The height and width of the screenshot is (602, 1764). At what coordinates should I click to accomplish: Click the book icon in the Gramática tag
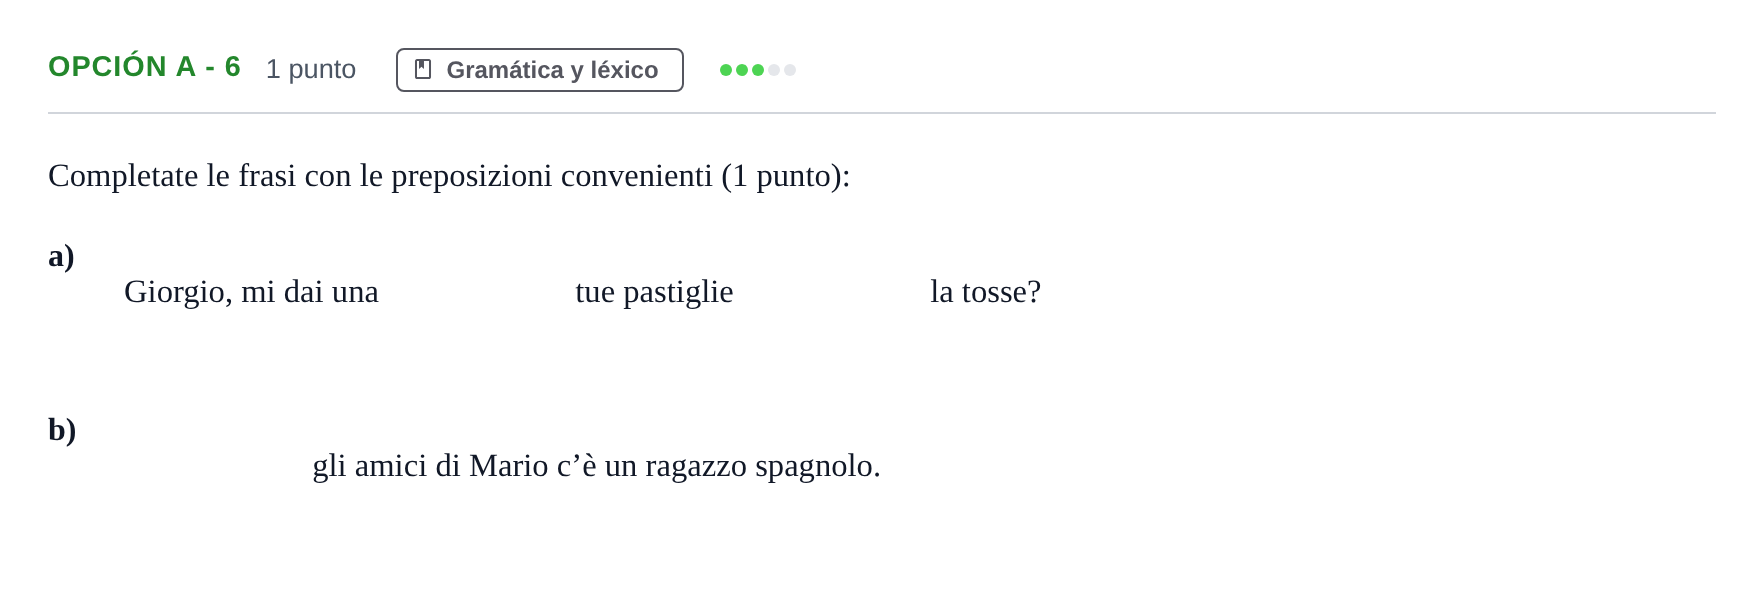423,69
